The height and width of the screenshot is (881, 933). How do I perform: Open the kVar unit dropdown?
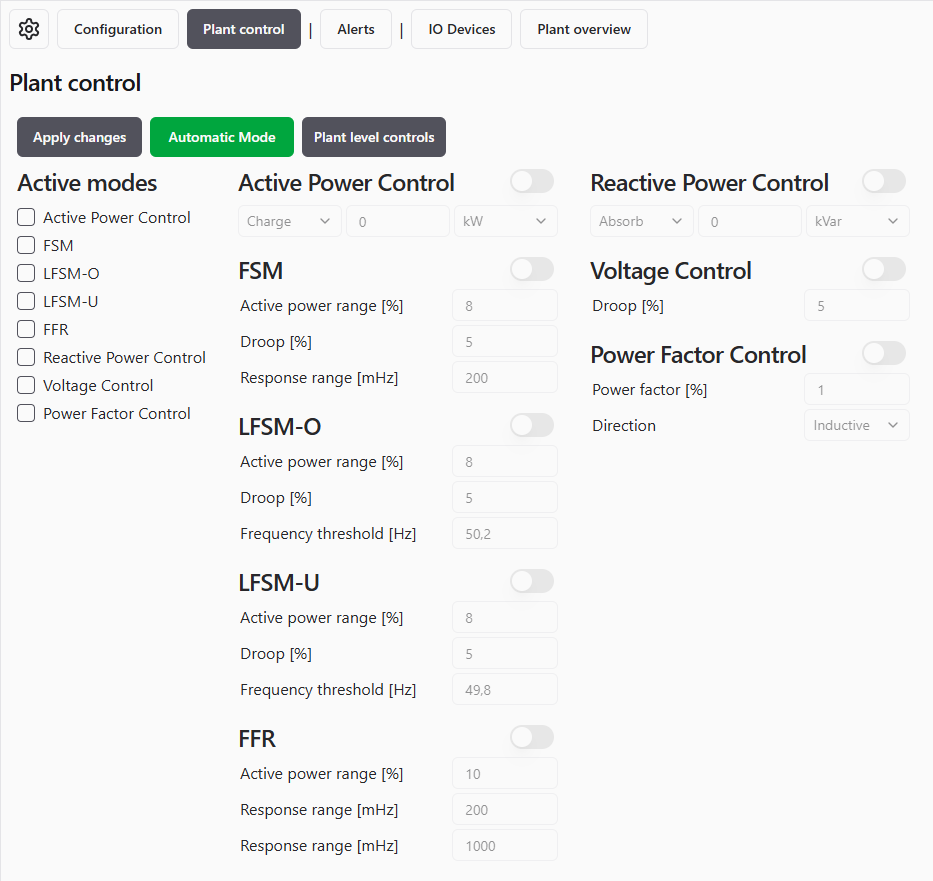(858, 221)
